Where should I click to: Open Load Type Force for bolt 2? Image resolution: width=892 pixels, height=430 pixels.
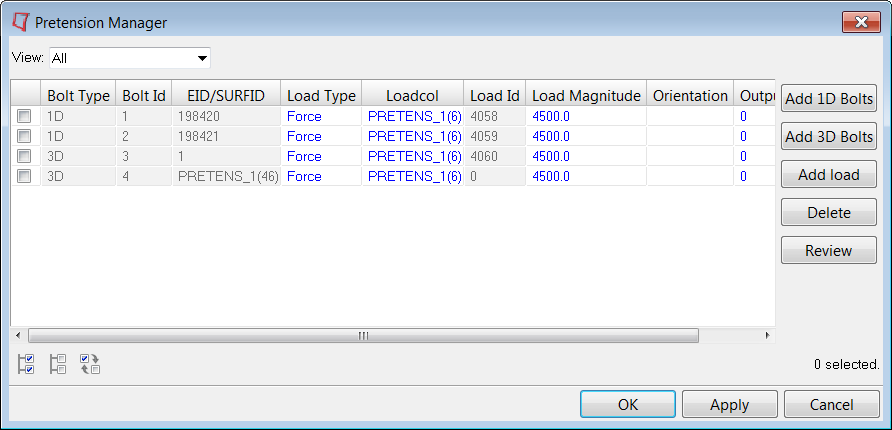click(x=304, y=136)
